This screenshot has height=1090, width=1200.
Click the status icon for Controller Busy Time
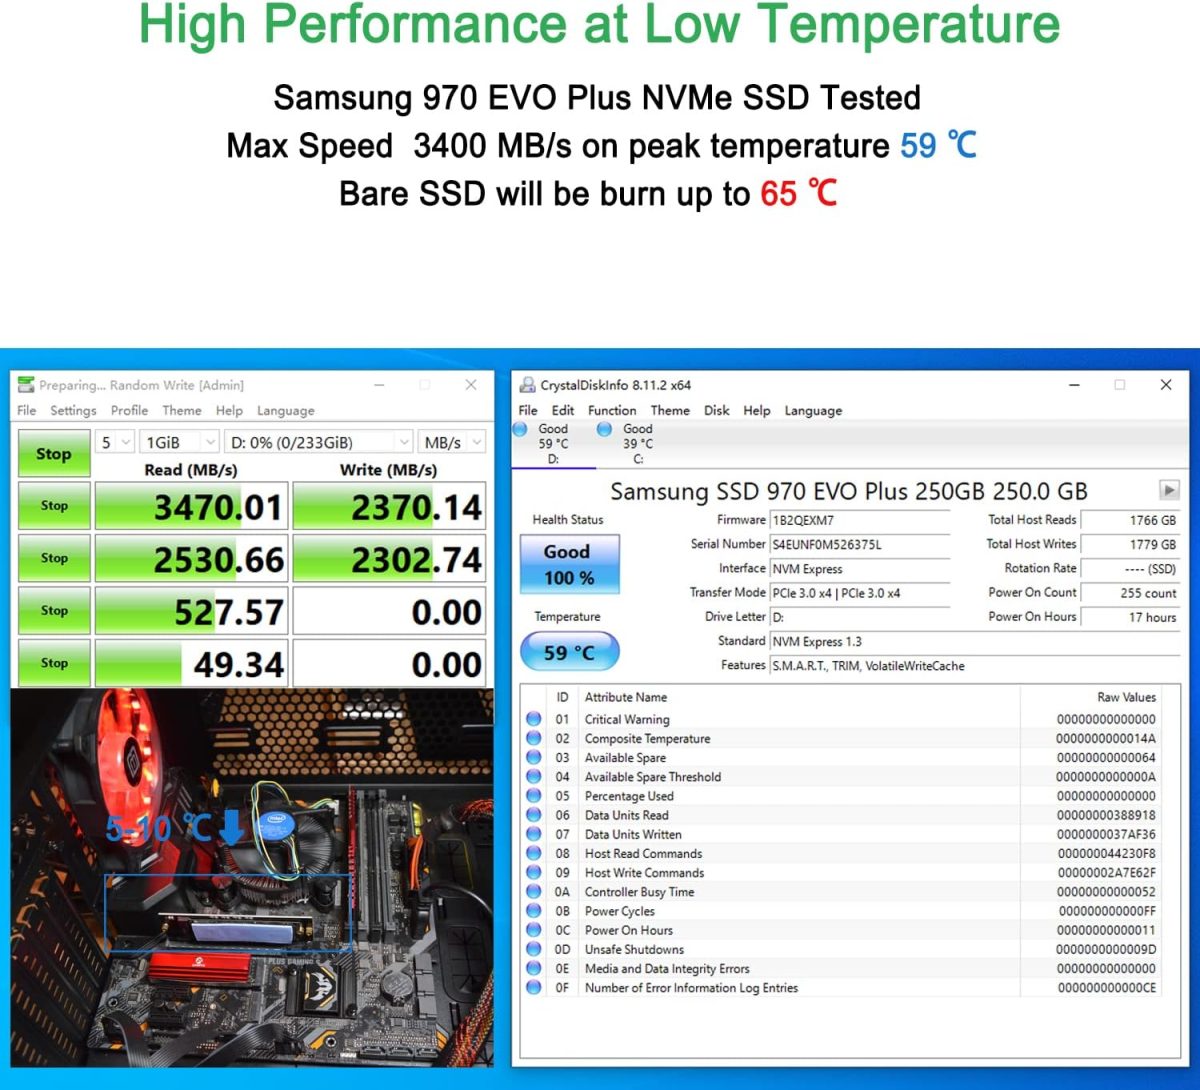(x=534, y=892)
